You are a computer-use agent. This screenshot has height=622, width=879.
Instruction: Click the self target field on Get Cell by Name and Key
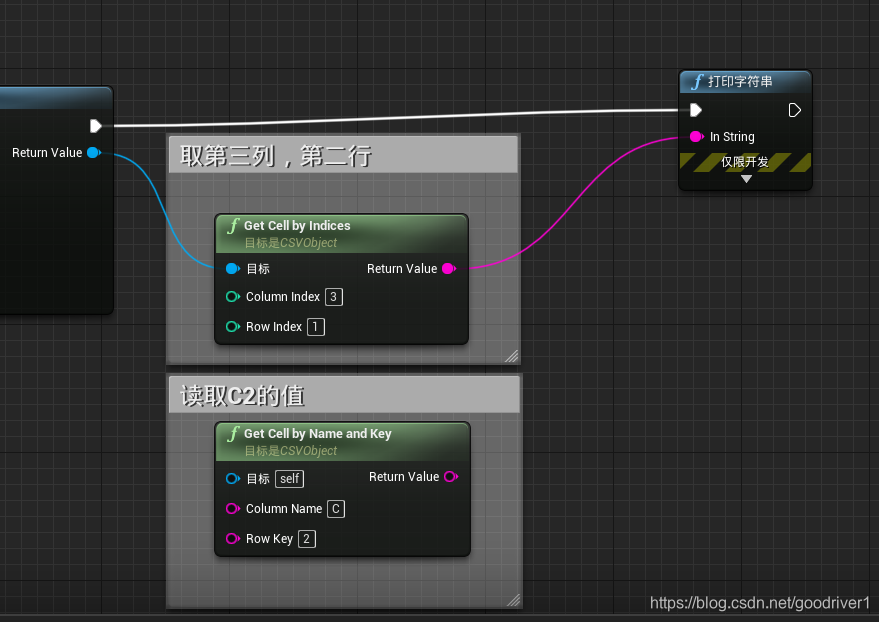[x=289, y=478]
